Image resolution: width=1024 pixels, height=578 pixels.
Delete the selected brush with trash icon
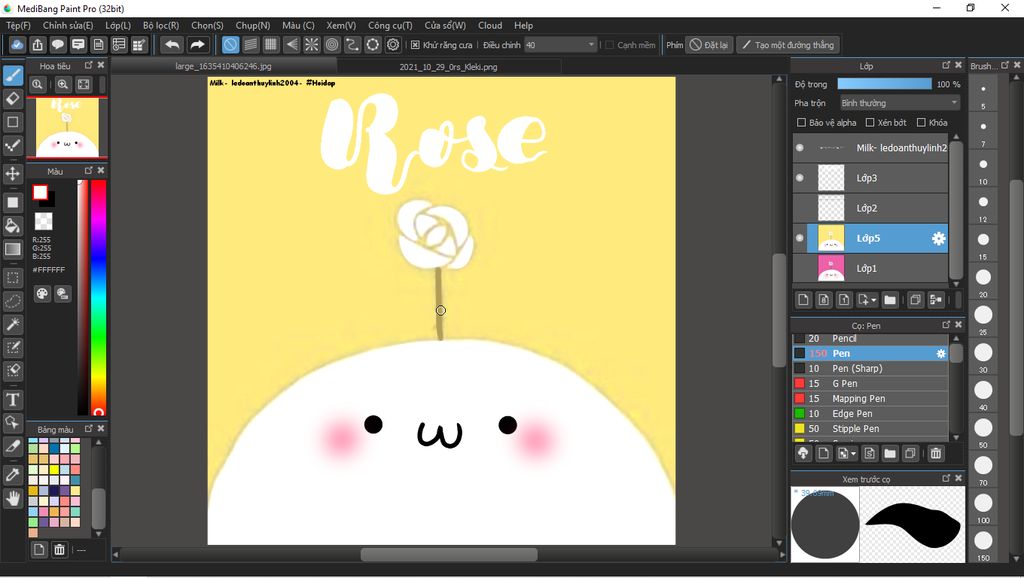[936, 453]
